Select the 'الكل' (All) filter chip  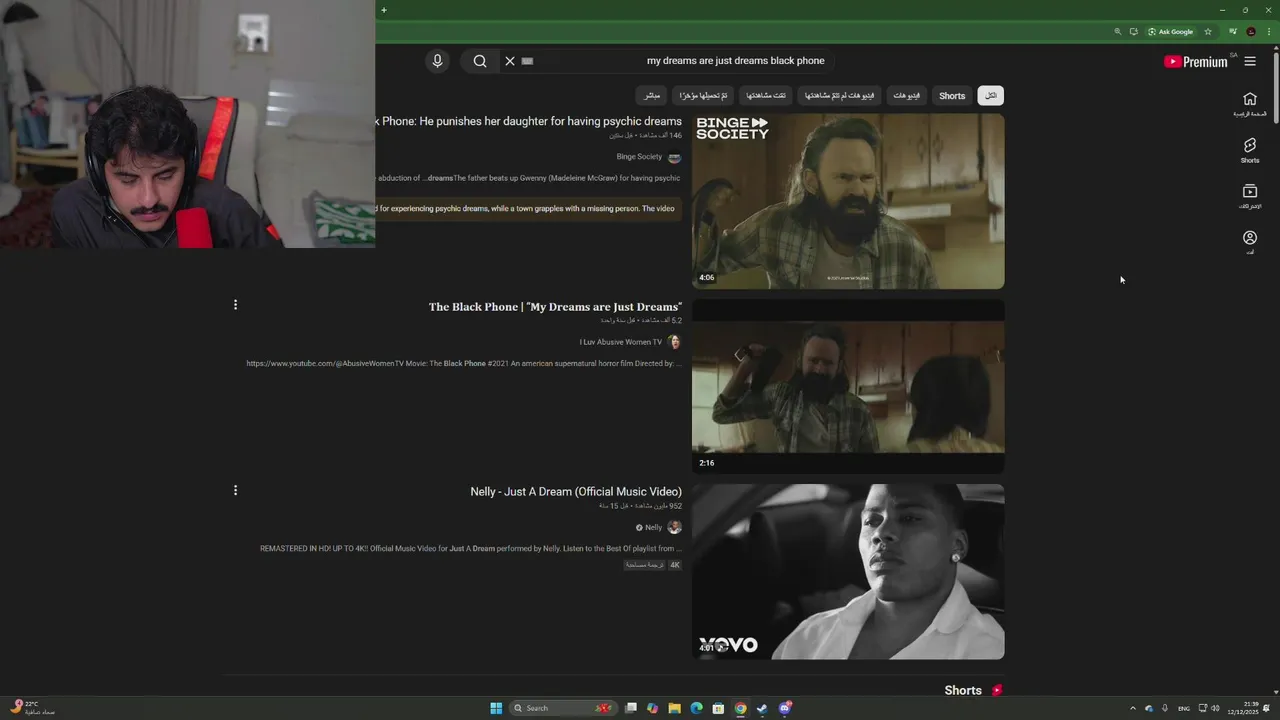click(x=991, y=96)
